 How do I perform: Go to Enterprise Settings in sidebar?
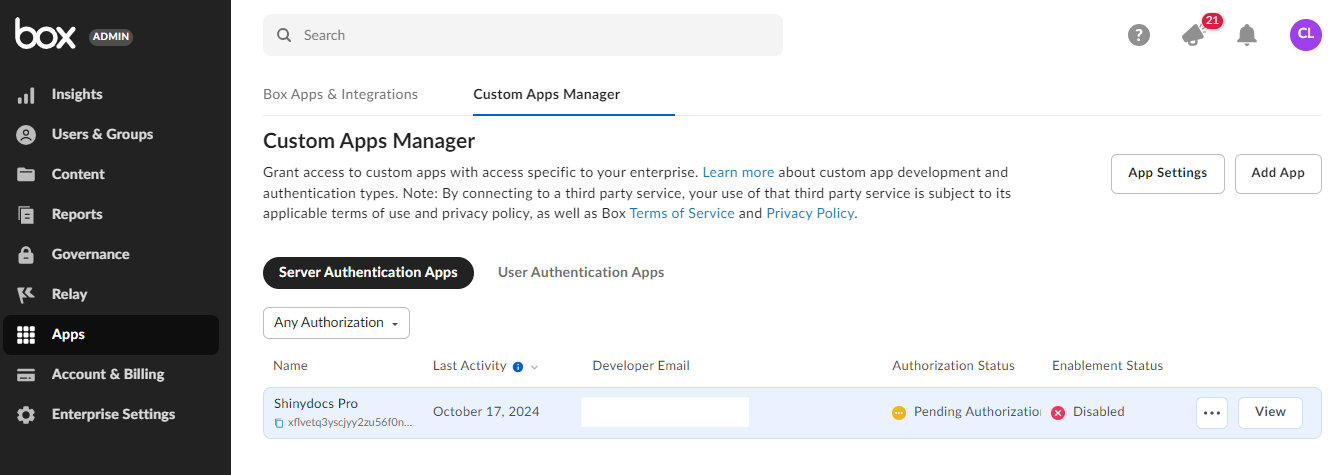(x=113, y=414)
